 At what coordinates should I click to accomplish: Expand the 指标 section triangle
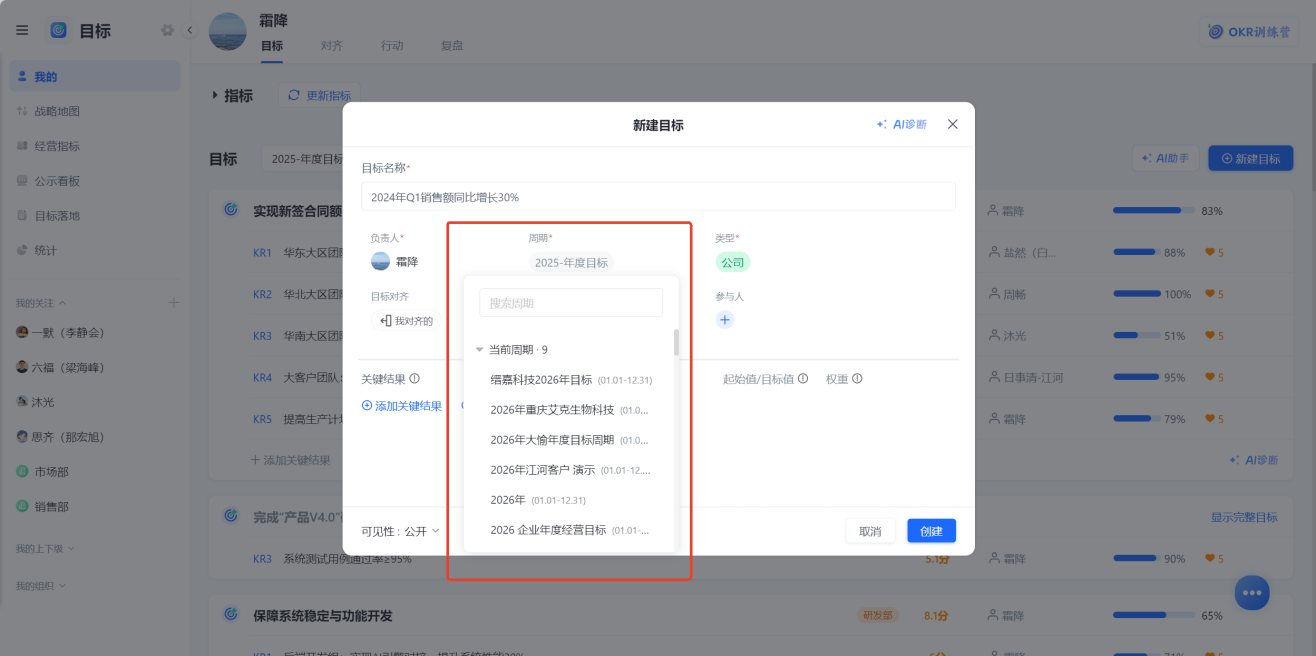pos(215,95)
